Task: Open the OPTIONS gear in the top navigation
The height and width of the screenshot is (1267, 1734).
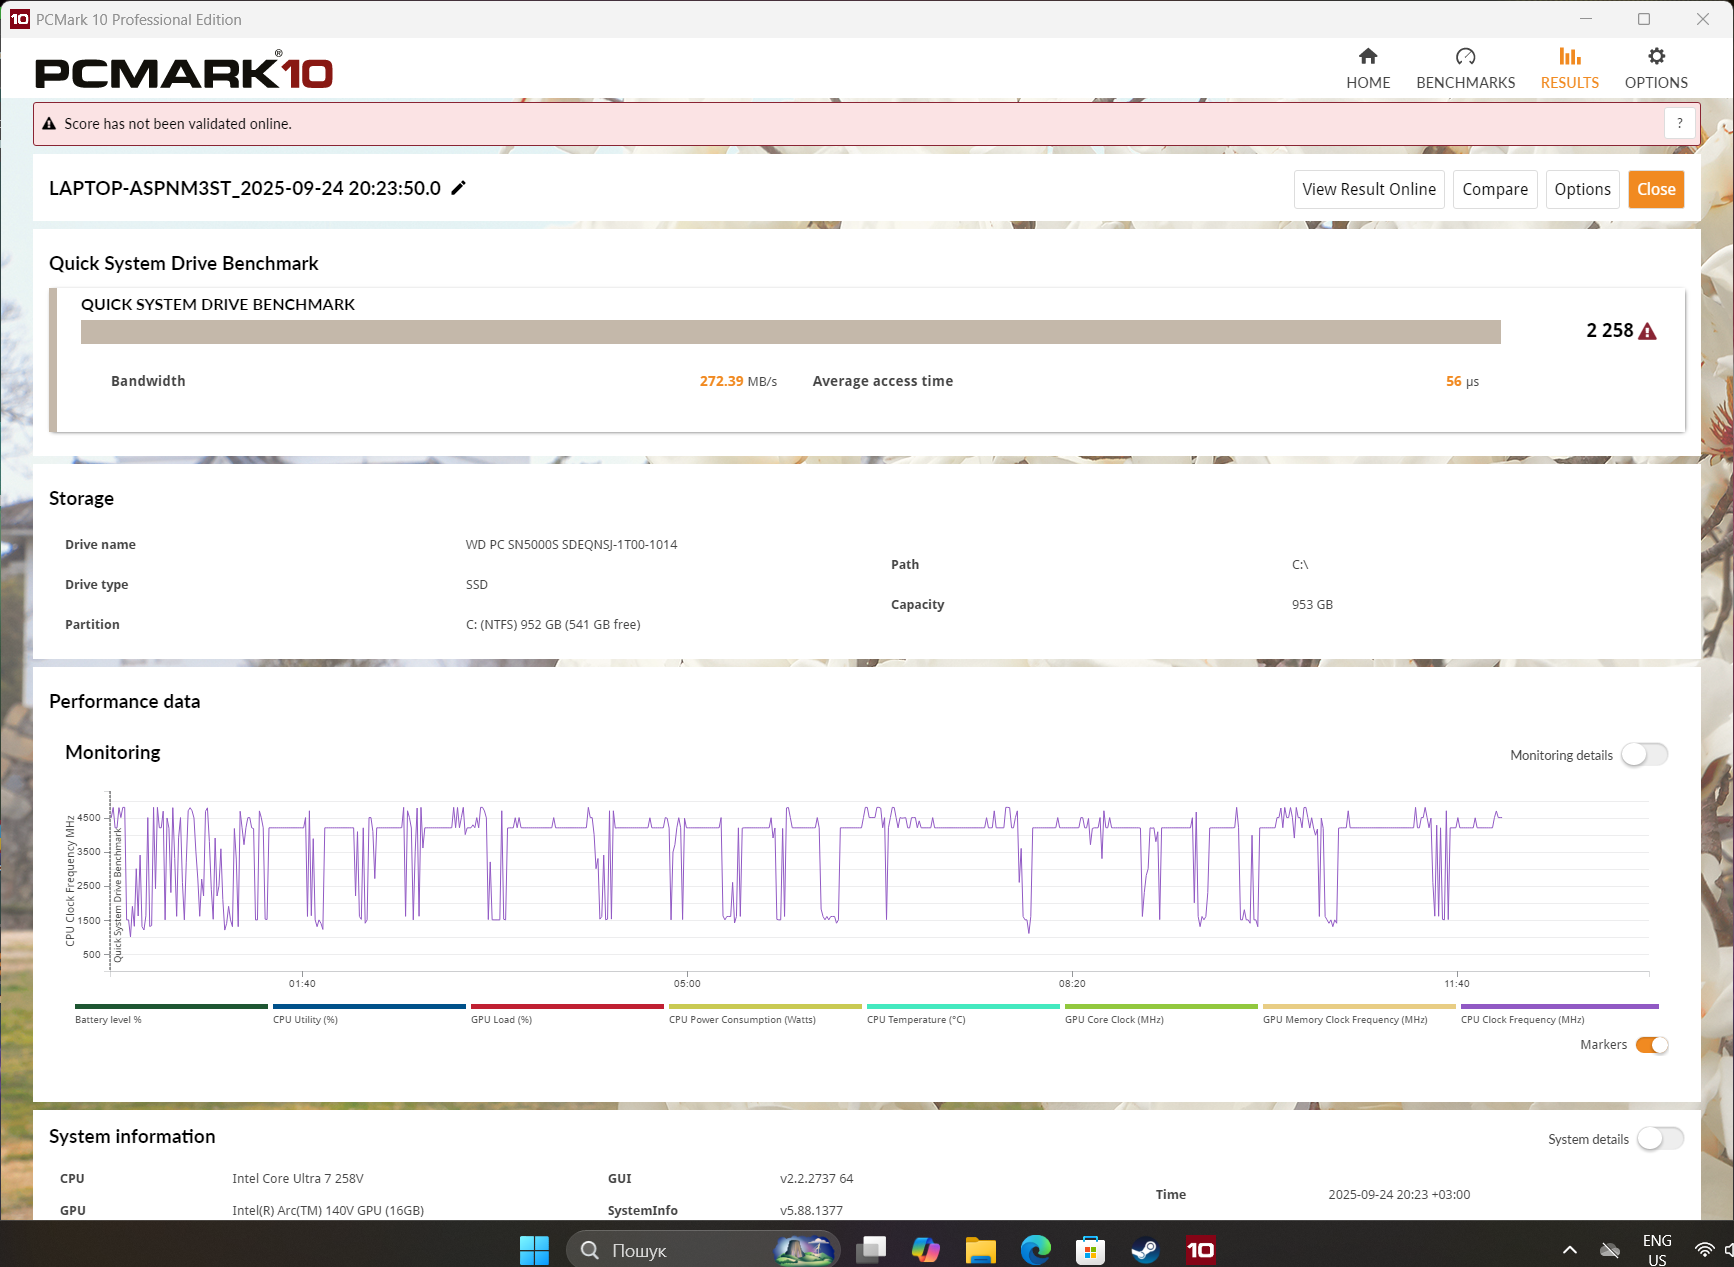Action: click(1656, 68)
